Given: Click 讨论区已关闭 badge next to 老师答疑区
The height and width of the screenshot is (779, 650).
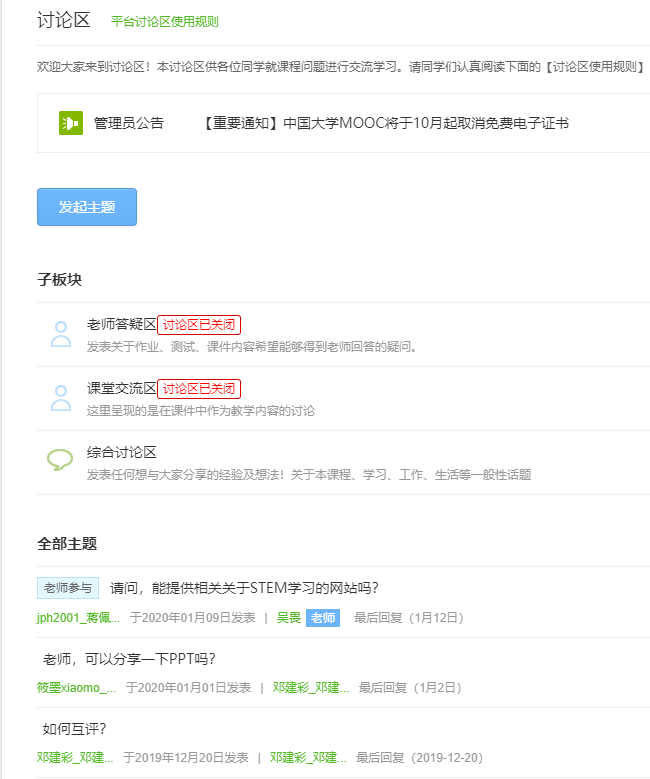Looking at the screenshot, I should pyautogui.click(x=199, y=325).
